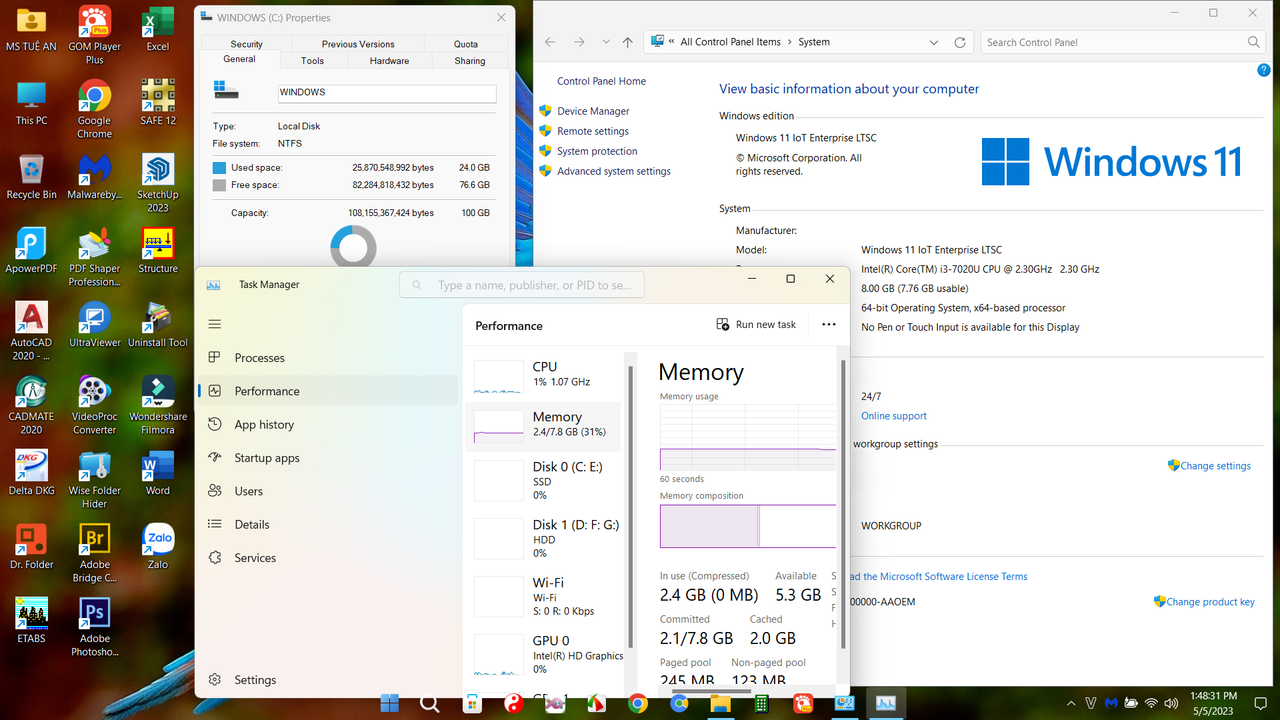Select the SAFE 12 desktop icon

158,103
